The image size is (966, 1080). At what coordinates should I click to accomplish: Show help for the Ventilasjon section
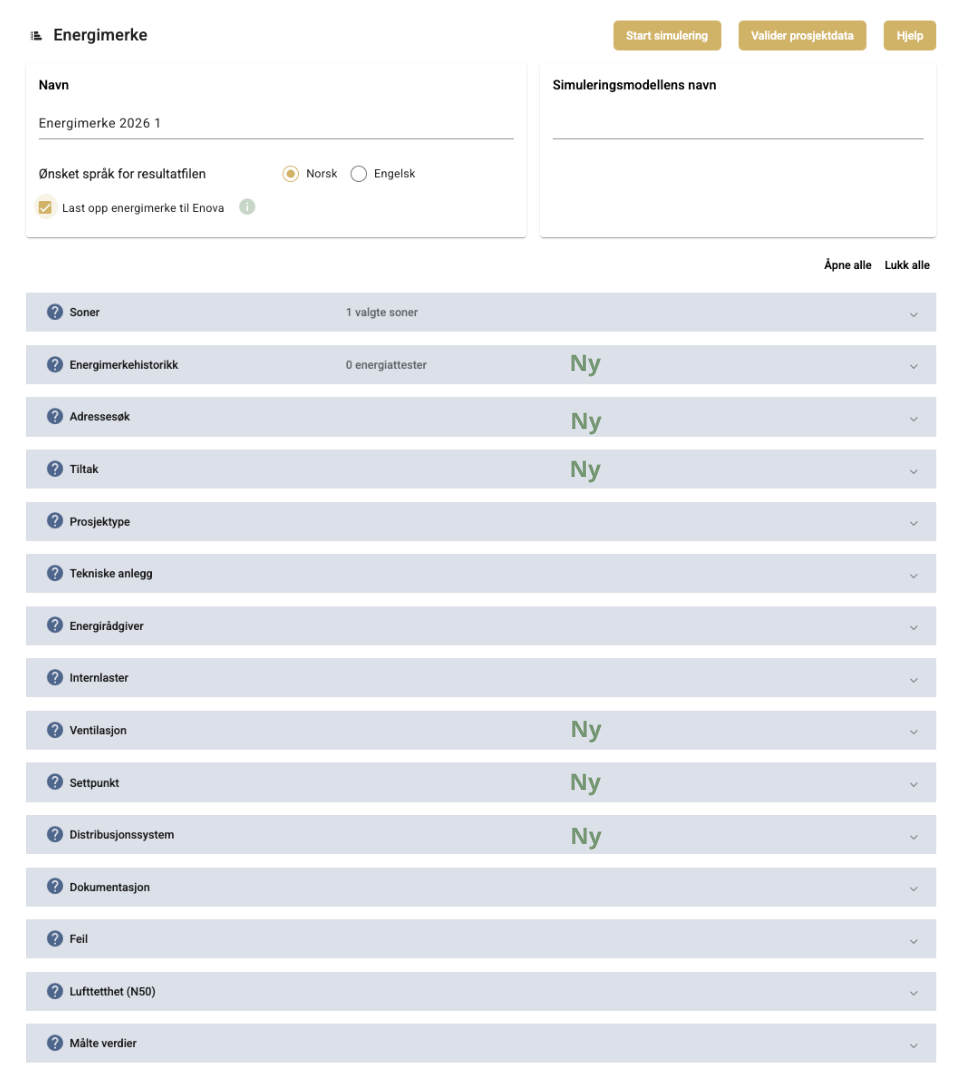point(55,730)
